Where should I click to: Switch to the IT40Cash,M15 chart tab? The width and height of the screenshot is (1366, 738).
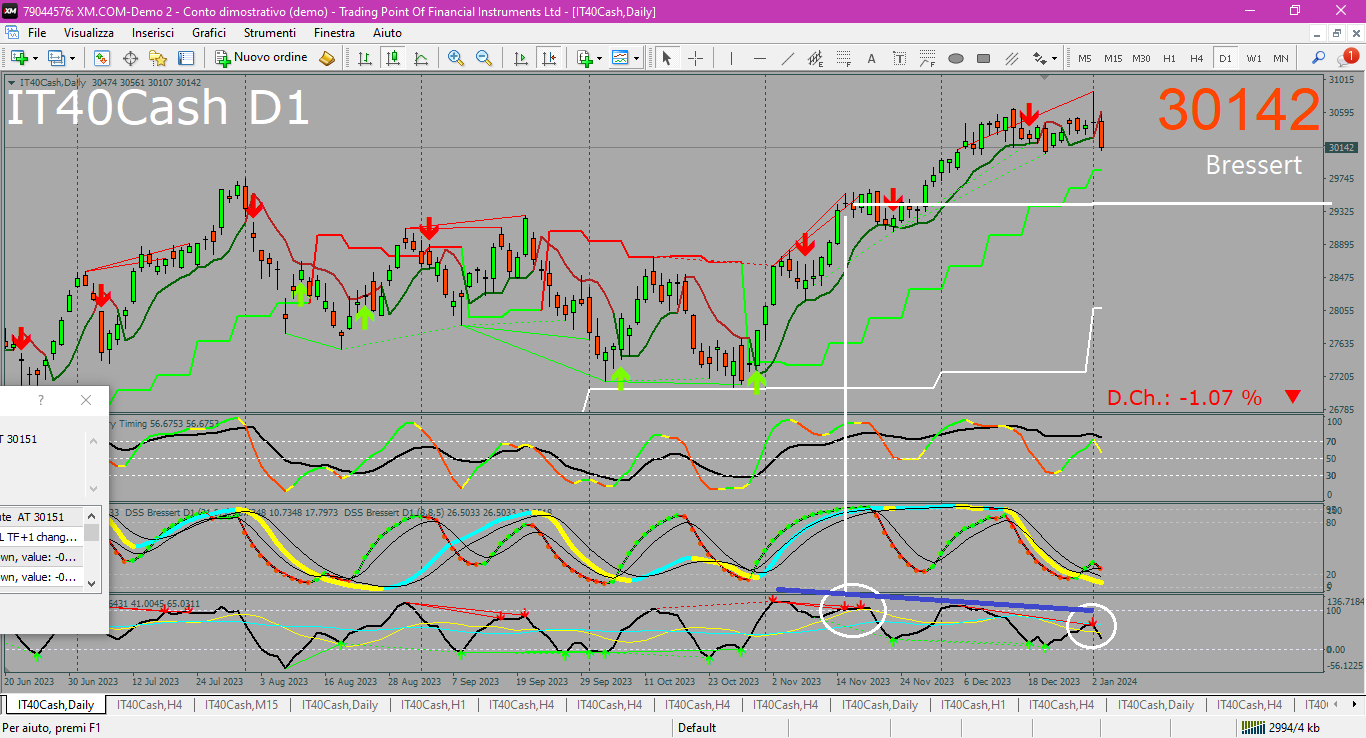241,705
